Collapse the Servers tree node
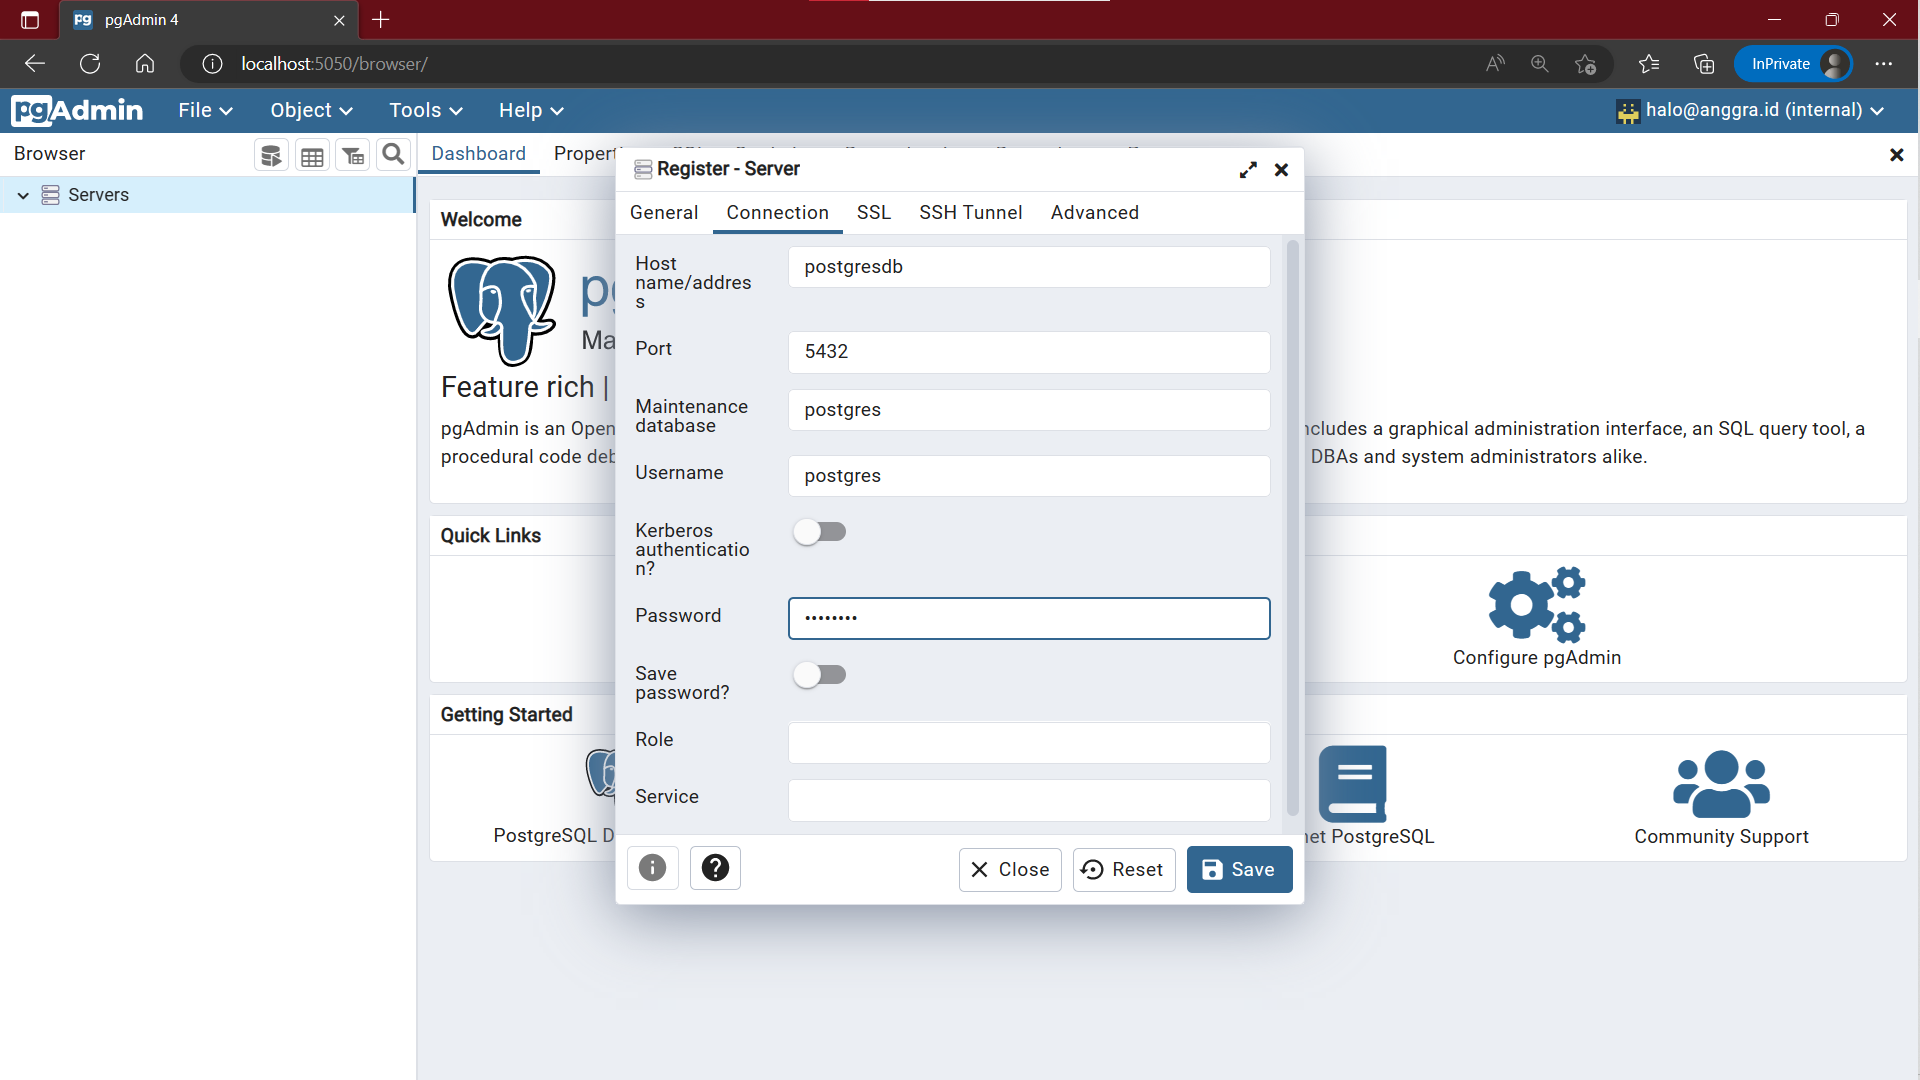The height and width of the screenshot is (1080, 1920). pyautogui.click(x=23, y=195)
